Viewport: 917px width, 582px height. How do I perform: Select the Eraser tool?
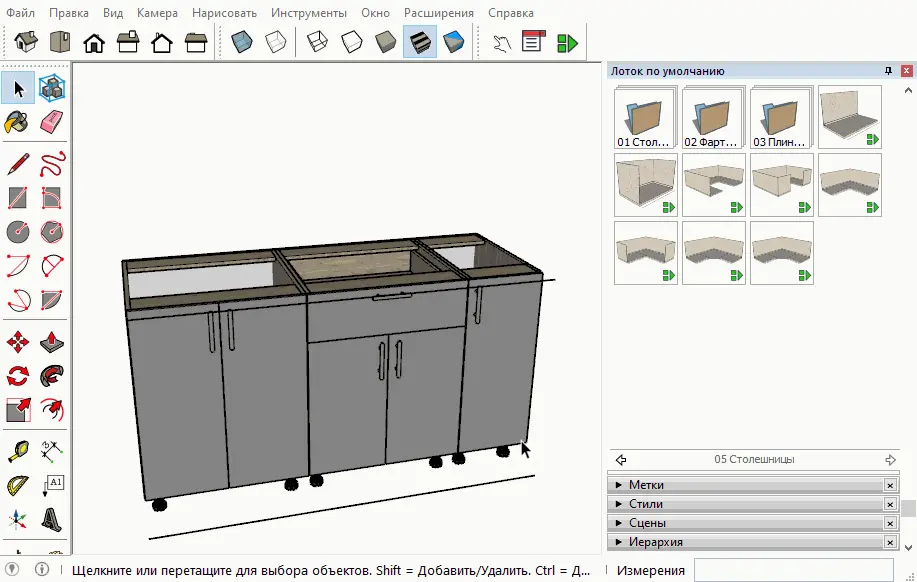[51, 122]
